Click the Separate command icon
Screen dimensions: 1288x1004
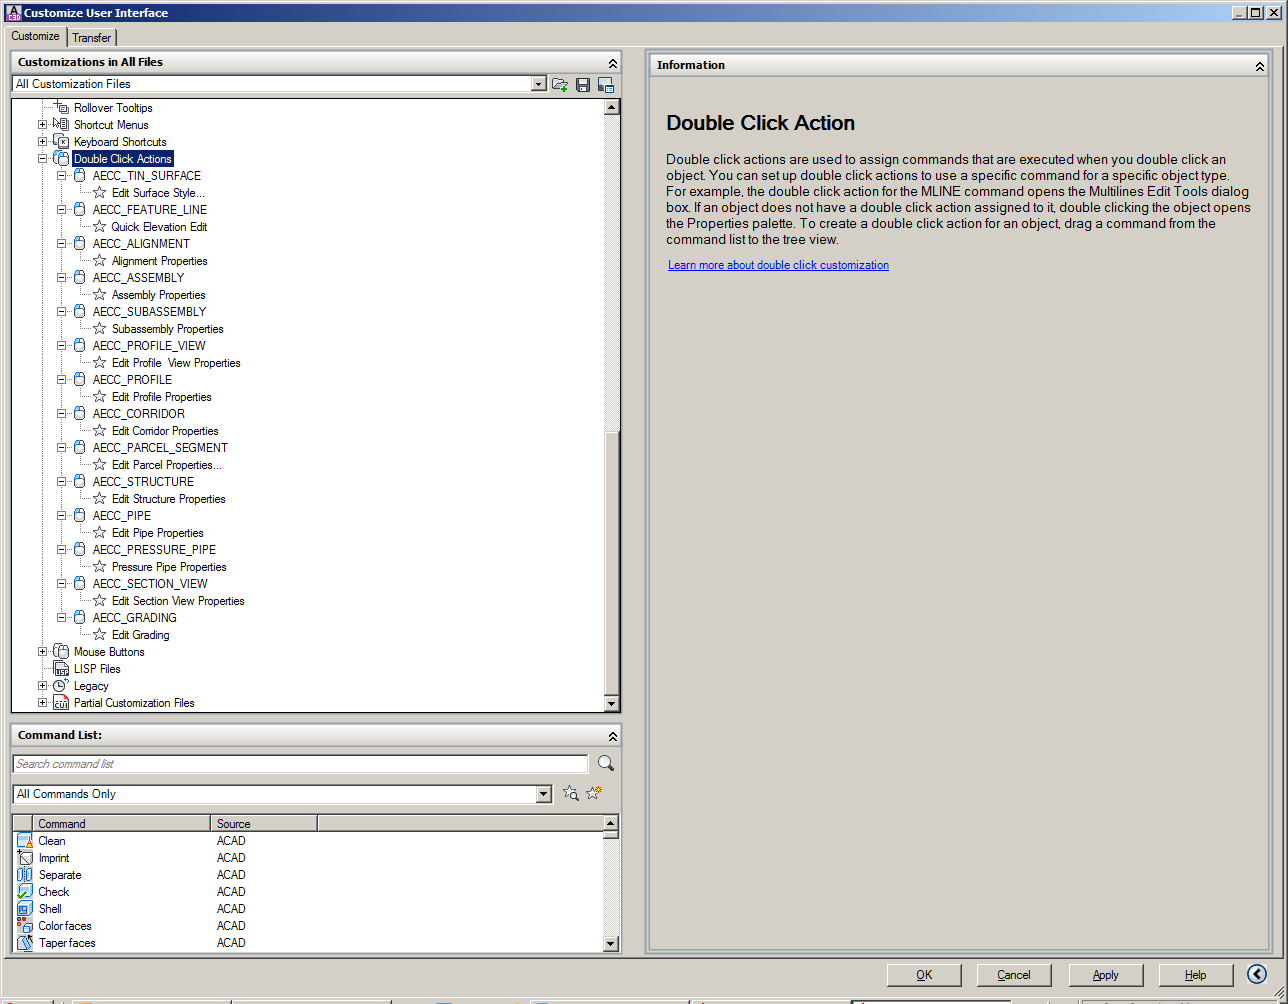coord(25,875)
